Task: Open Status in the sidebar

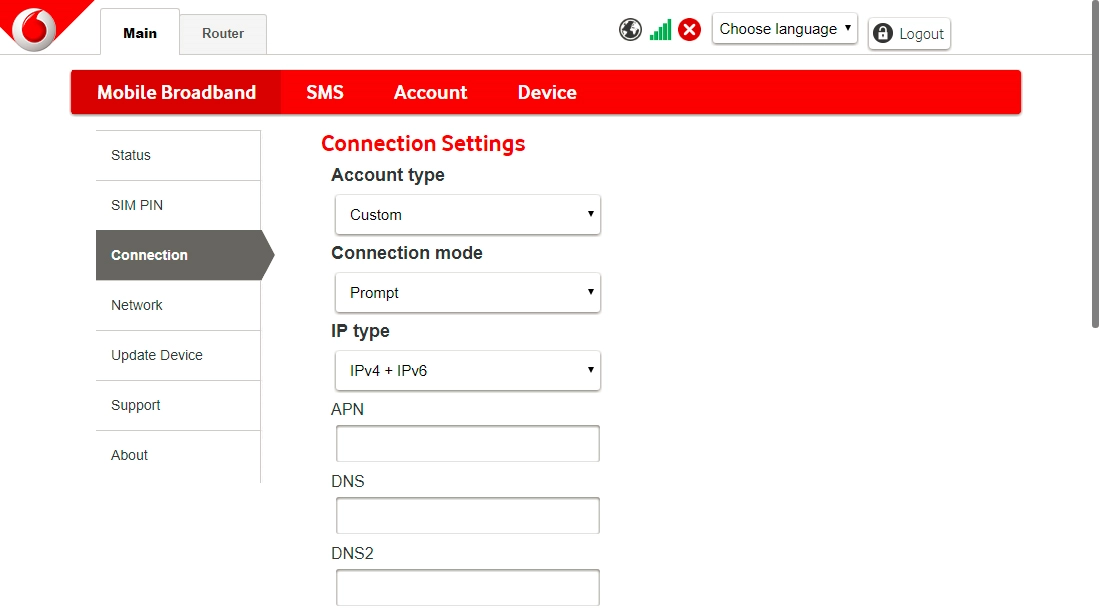Action: point(131,155)
